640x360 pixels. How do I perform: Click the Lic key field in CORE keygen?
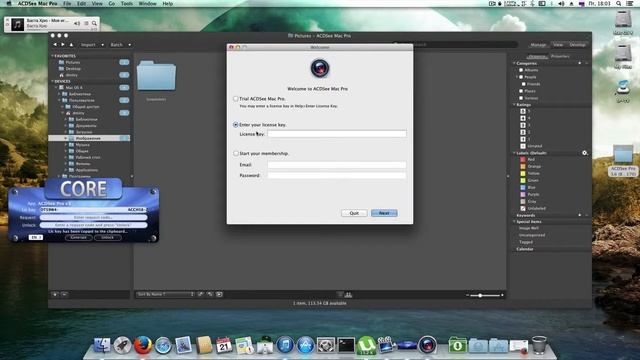tap(93, 210)
